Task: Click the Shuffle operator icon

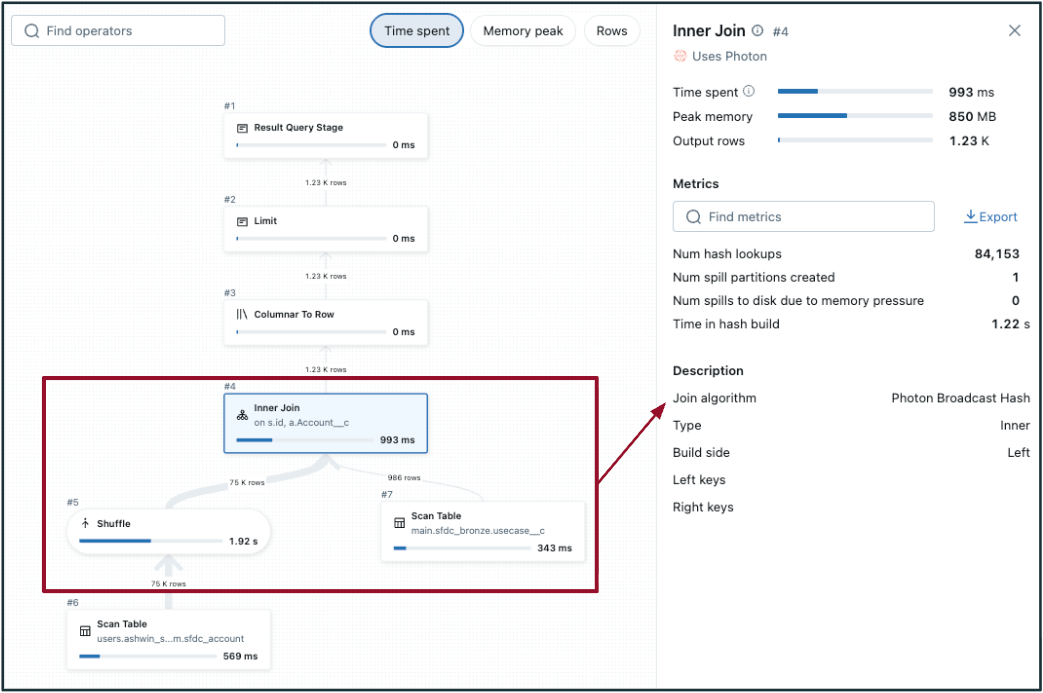Action: point(85,523)
